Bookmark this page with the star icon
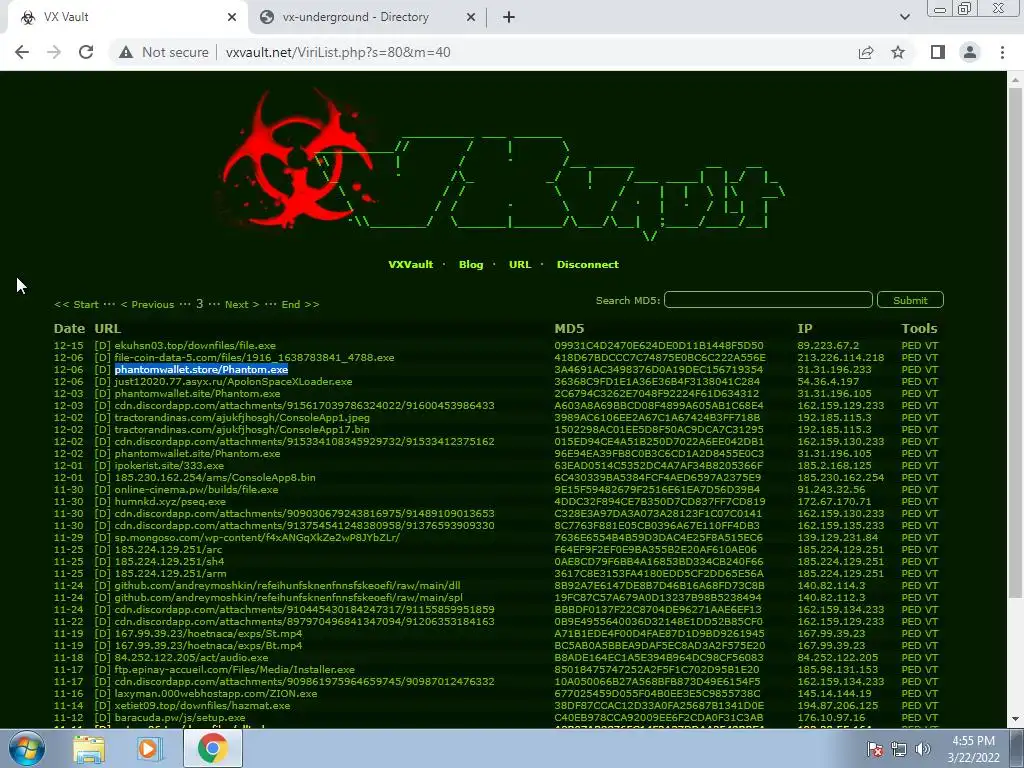Image resolution: width=1024 pixels, height=768 pixels. (898, 52)
